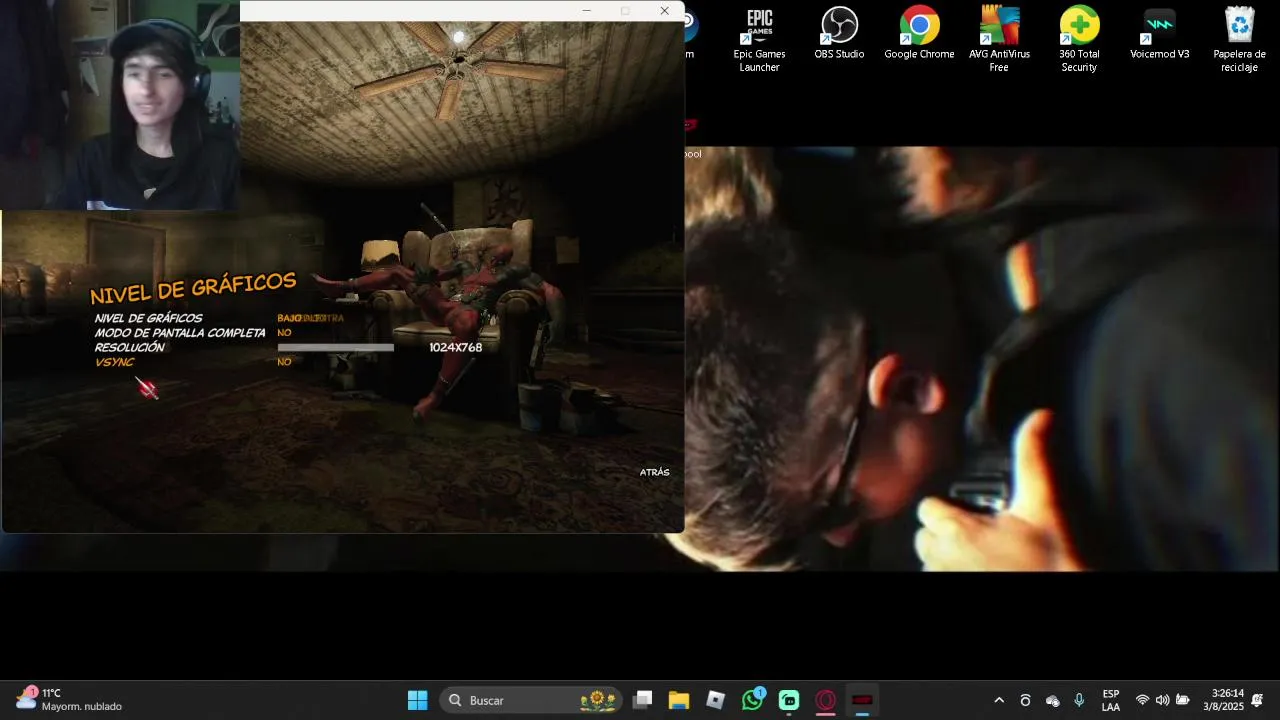Open the Windows Start menu
1280x720 pixels.
click(x=418, y=700)
